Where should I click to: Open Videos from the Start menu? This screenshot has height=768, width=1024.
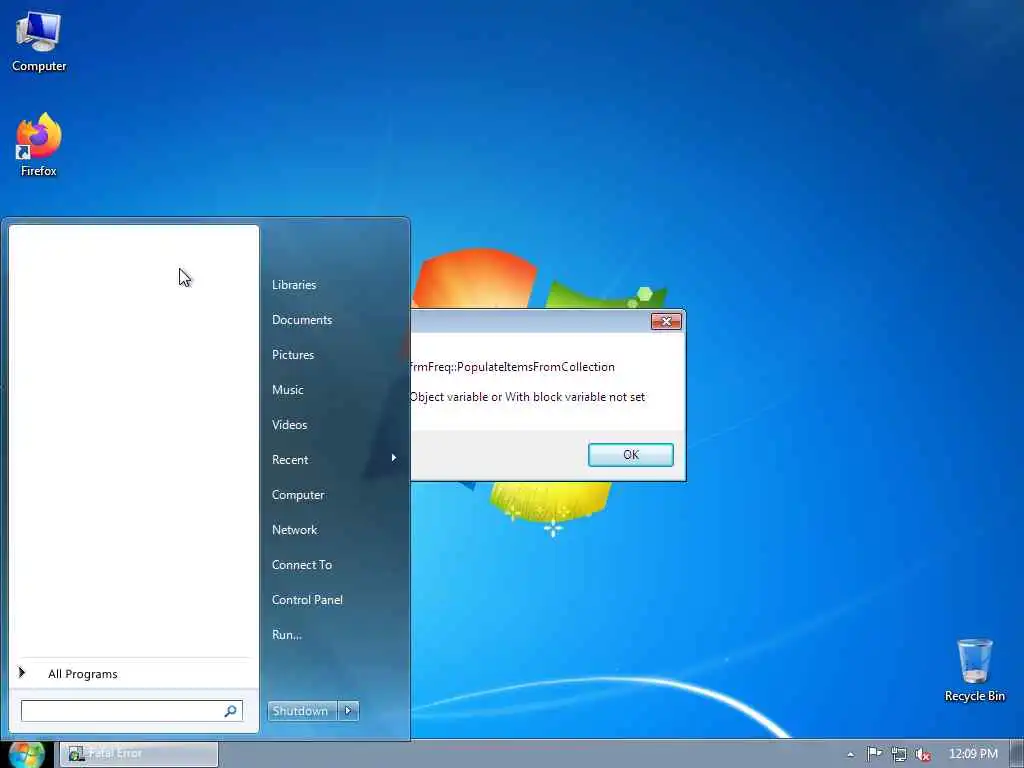289,424
